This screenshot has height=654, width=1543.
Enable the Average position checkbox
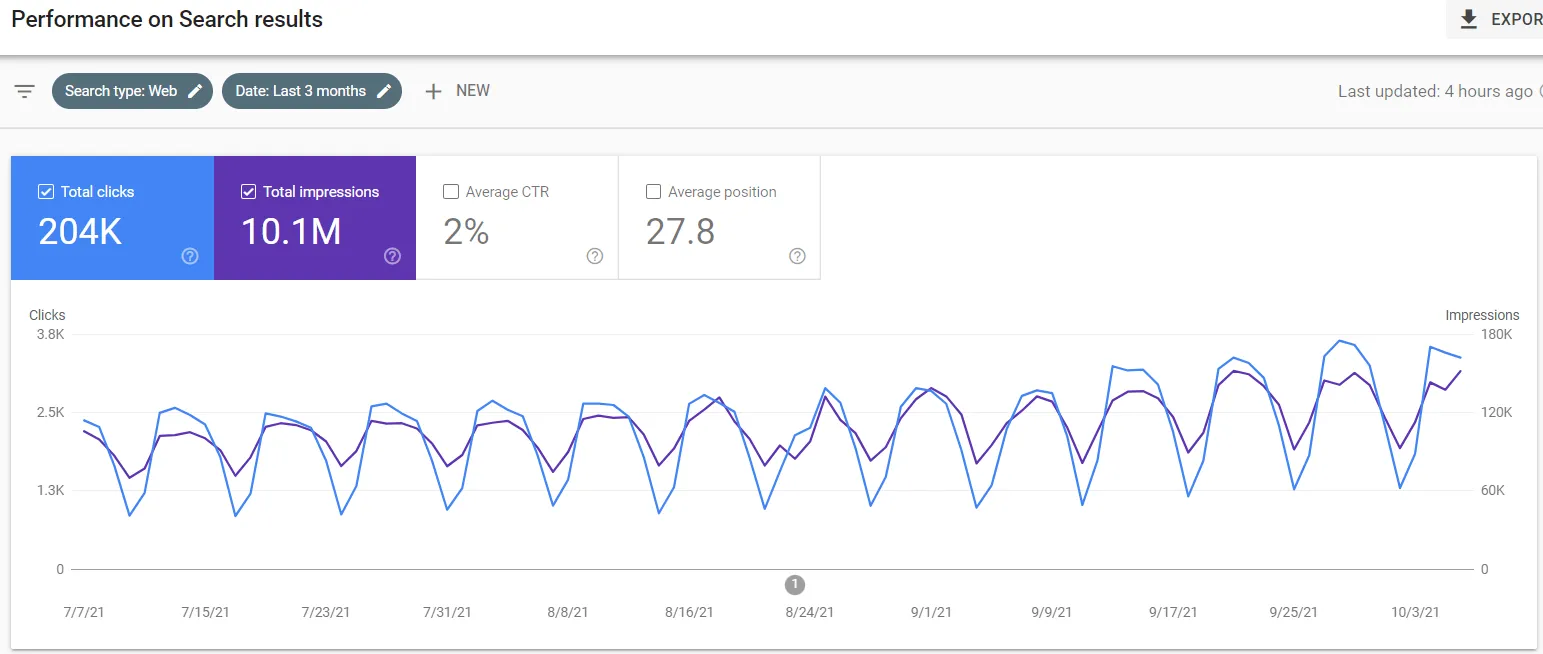click(x=654, y=192)
